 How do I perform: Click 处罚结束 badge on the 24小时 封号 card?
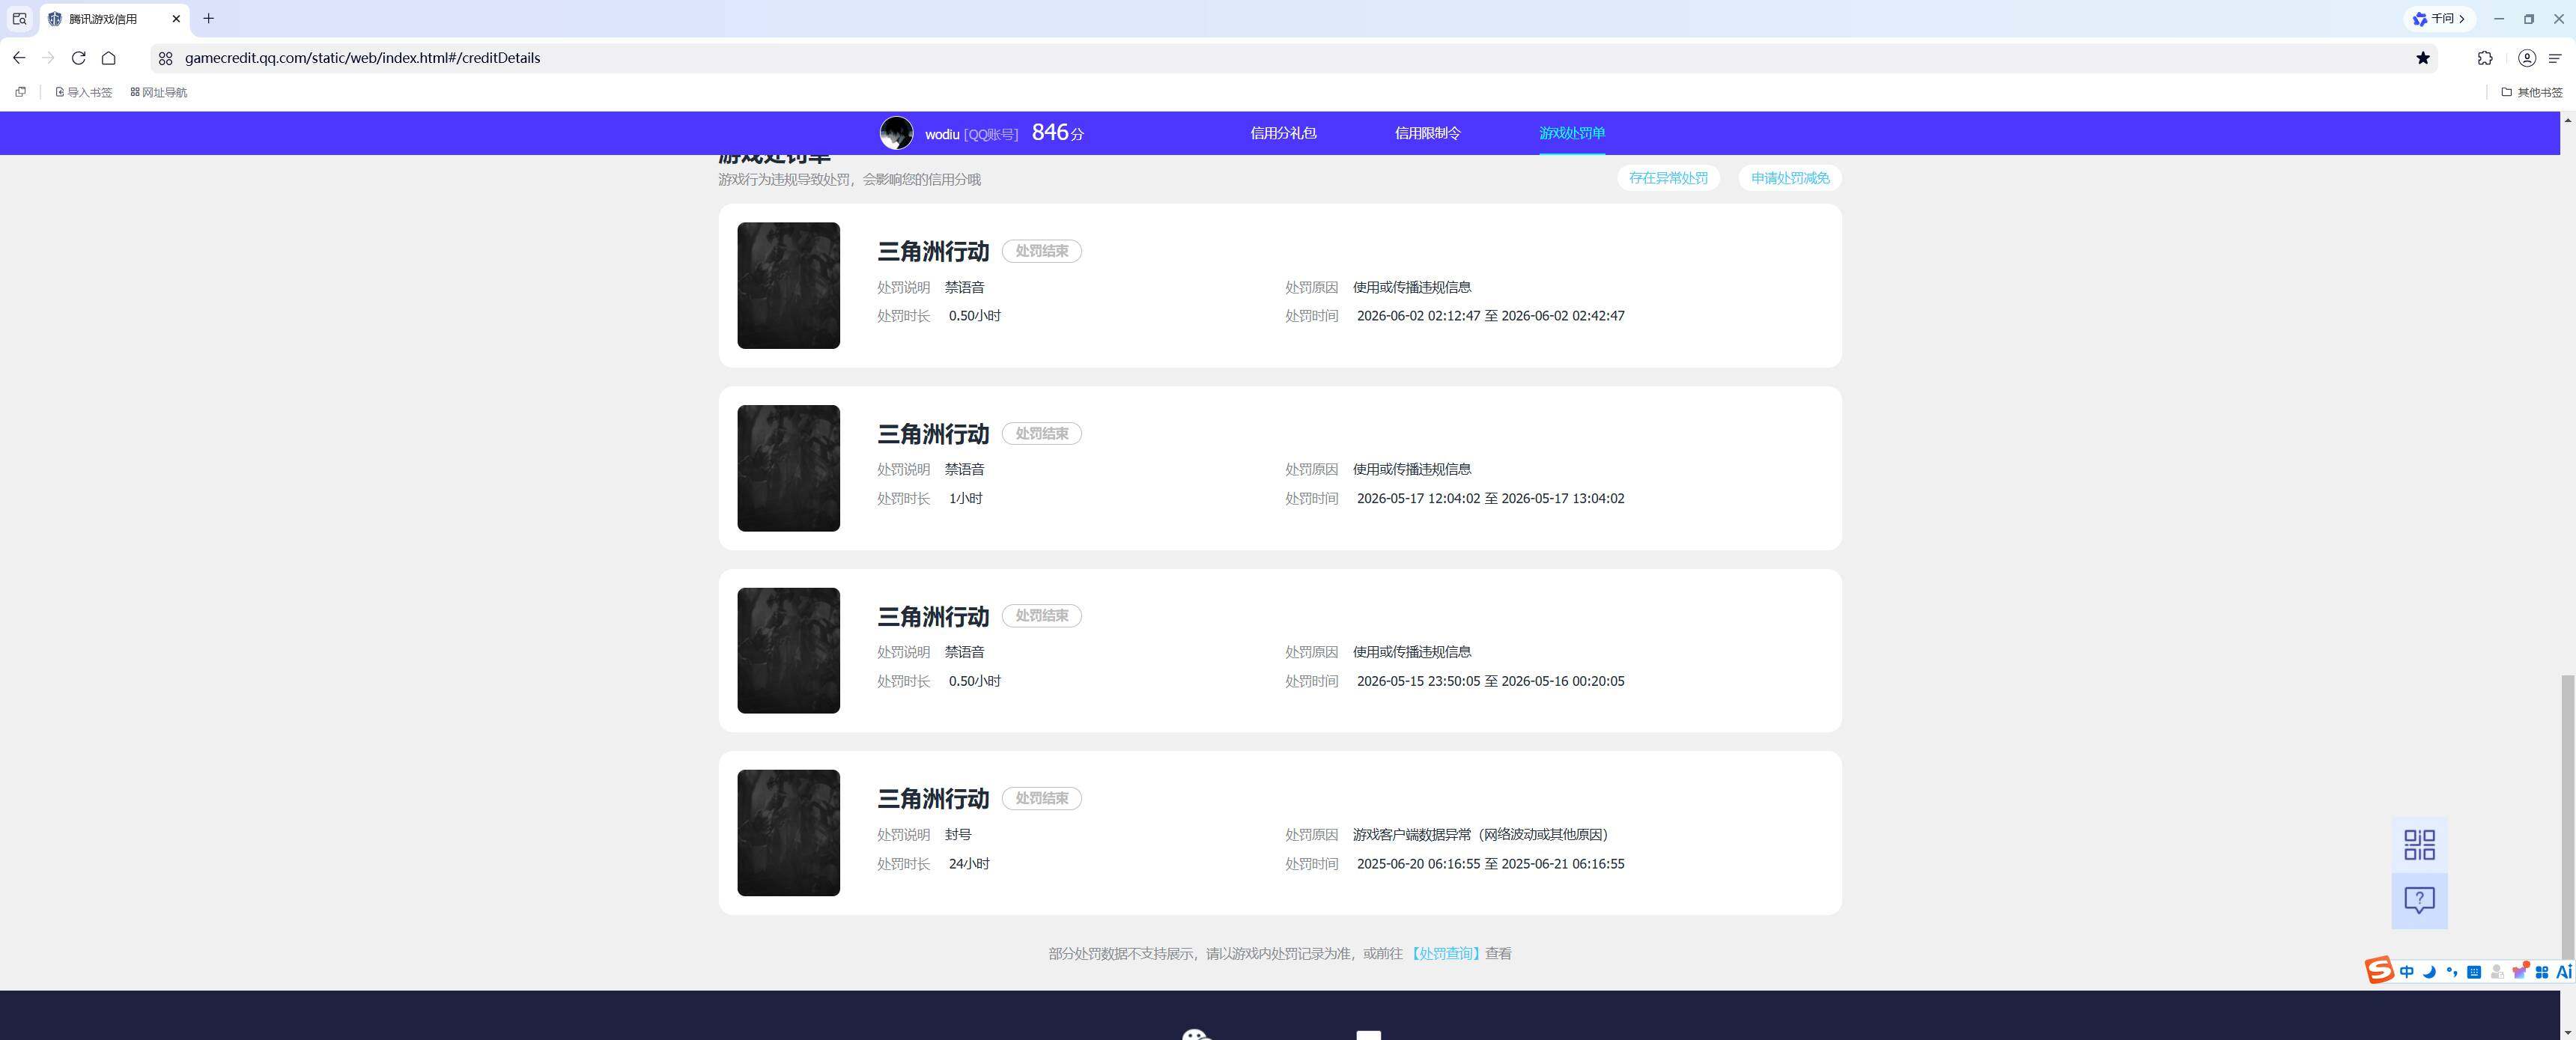point(1041,798)
